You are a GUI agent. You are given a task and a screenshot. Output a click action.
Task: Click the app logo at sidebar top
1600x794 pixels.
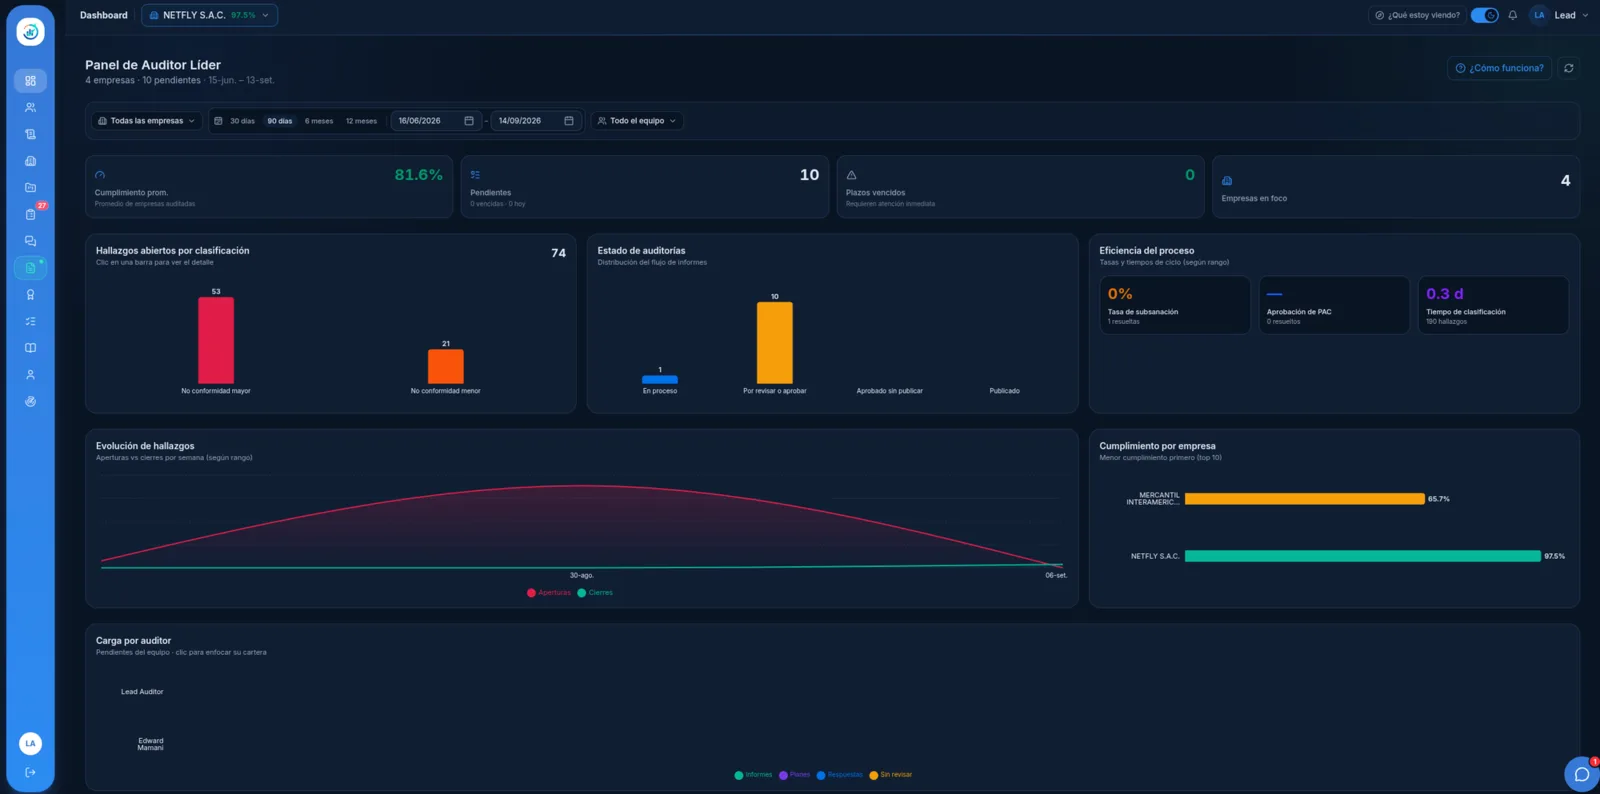point(30,32)
